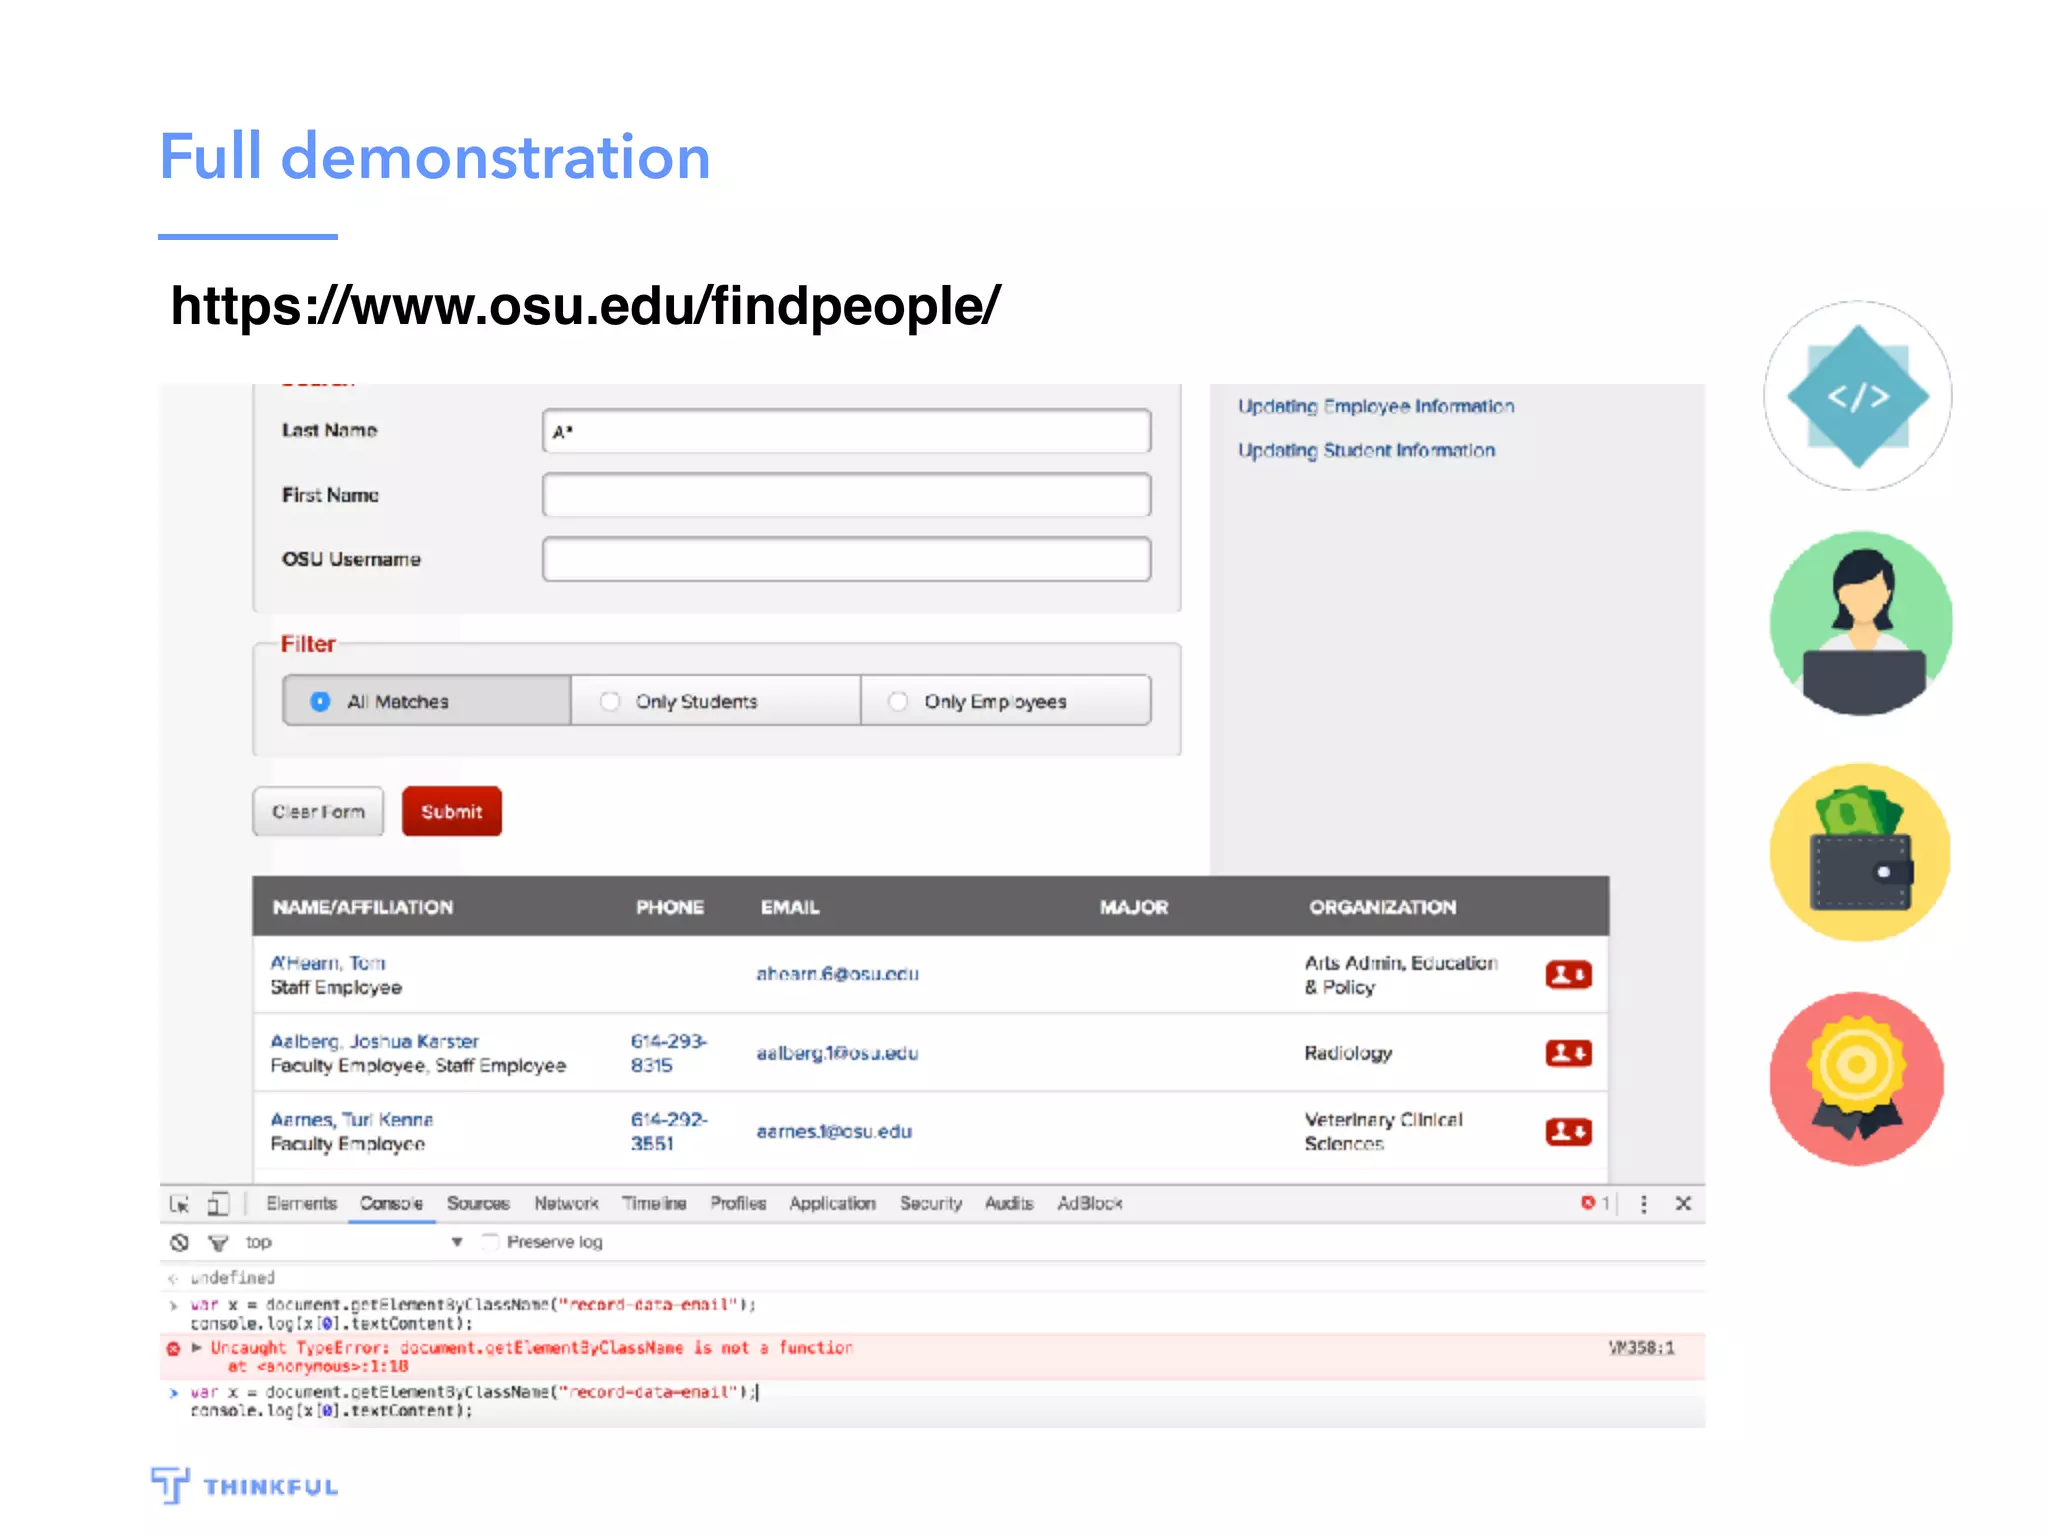This screenshot has width=2048, height=1536.
Task: Switch to the Network tab
Action: tap(566, 1204)
